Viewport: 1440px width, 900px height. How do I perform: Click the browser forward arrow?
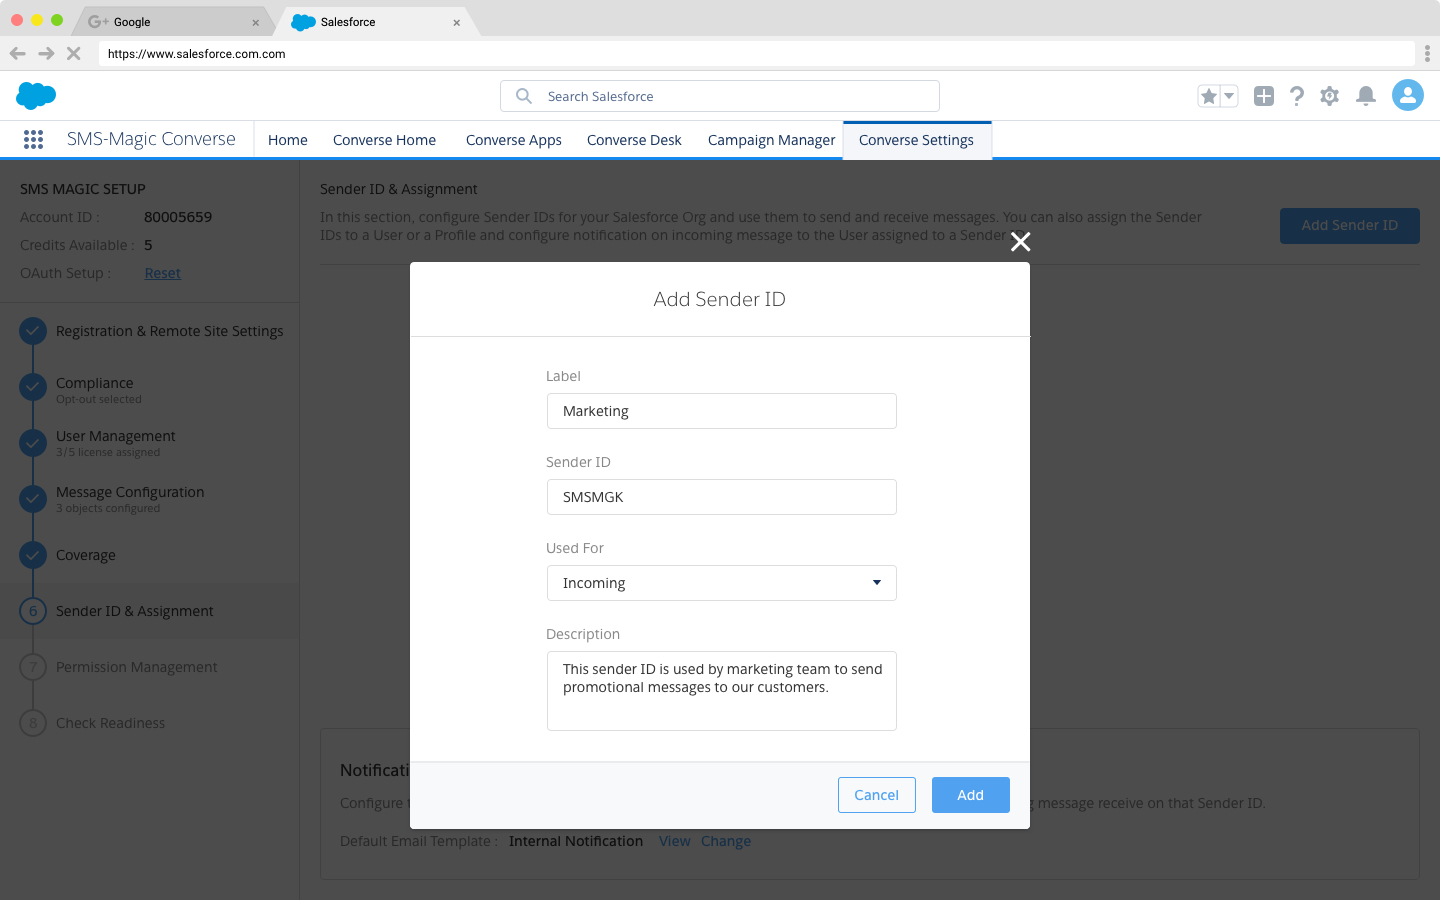tap(46, 54)
